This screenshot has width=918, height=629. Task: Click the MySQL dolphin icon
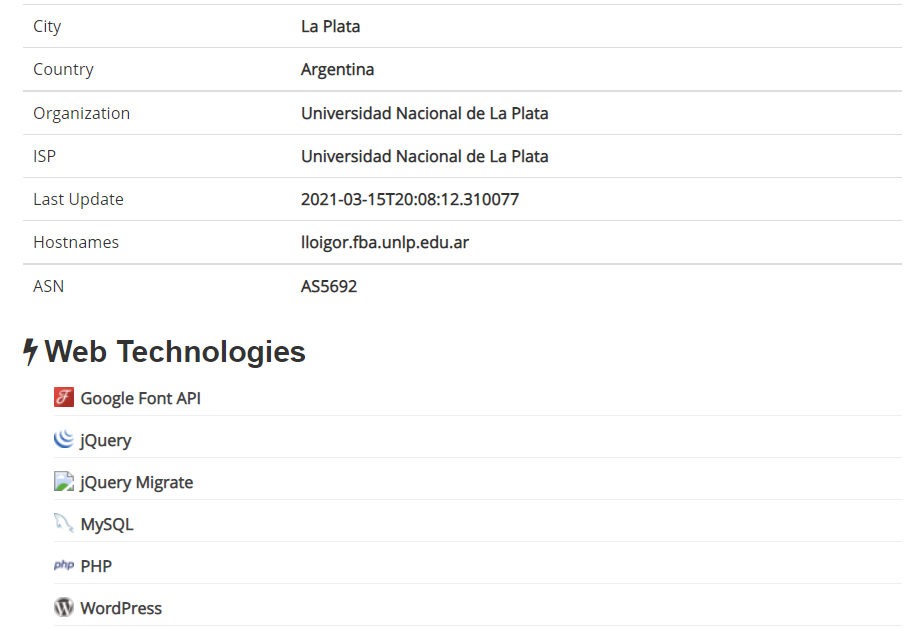pyautogui.click(x=64, y=523)
